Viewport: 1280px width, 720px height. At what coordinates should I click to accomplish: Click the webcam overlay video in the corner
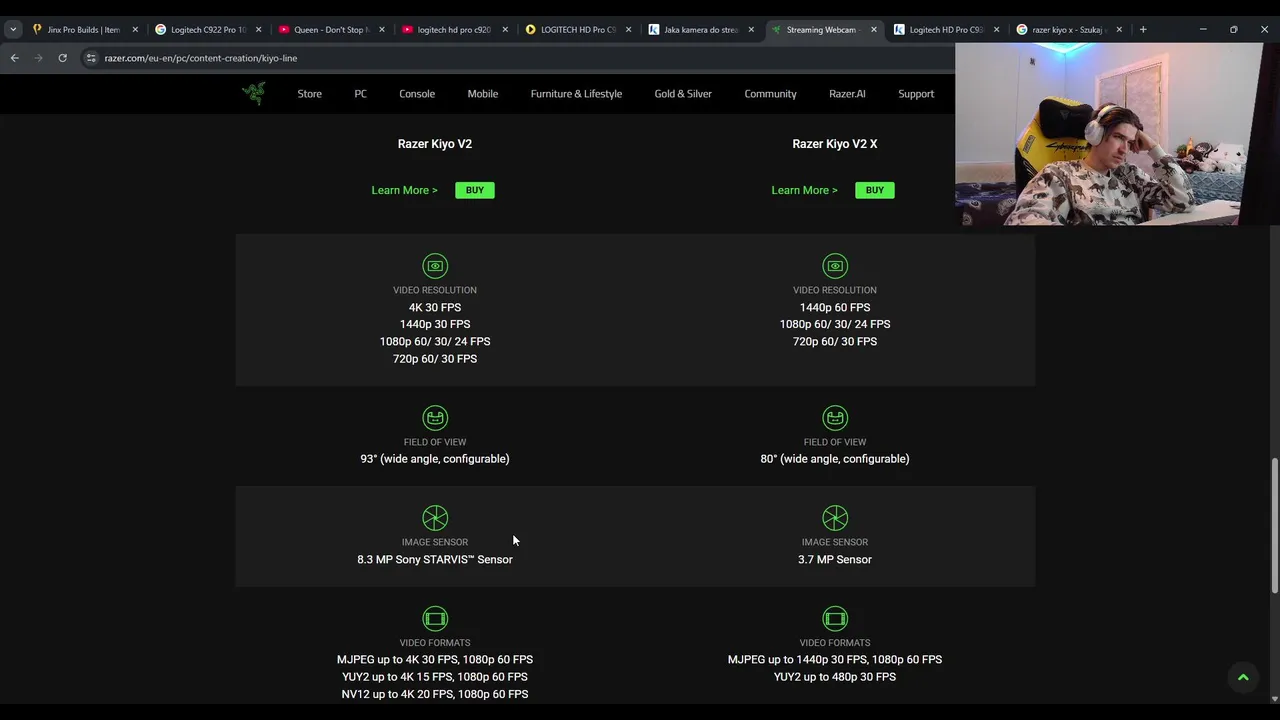(x=1108, y=133)
